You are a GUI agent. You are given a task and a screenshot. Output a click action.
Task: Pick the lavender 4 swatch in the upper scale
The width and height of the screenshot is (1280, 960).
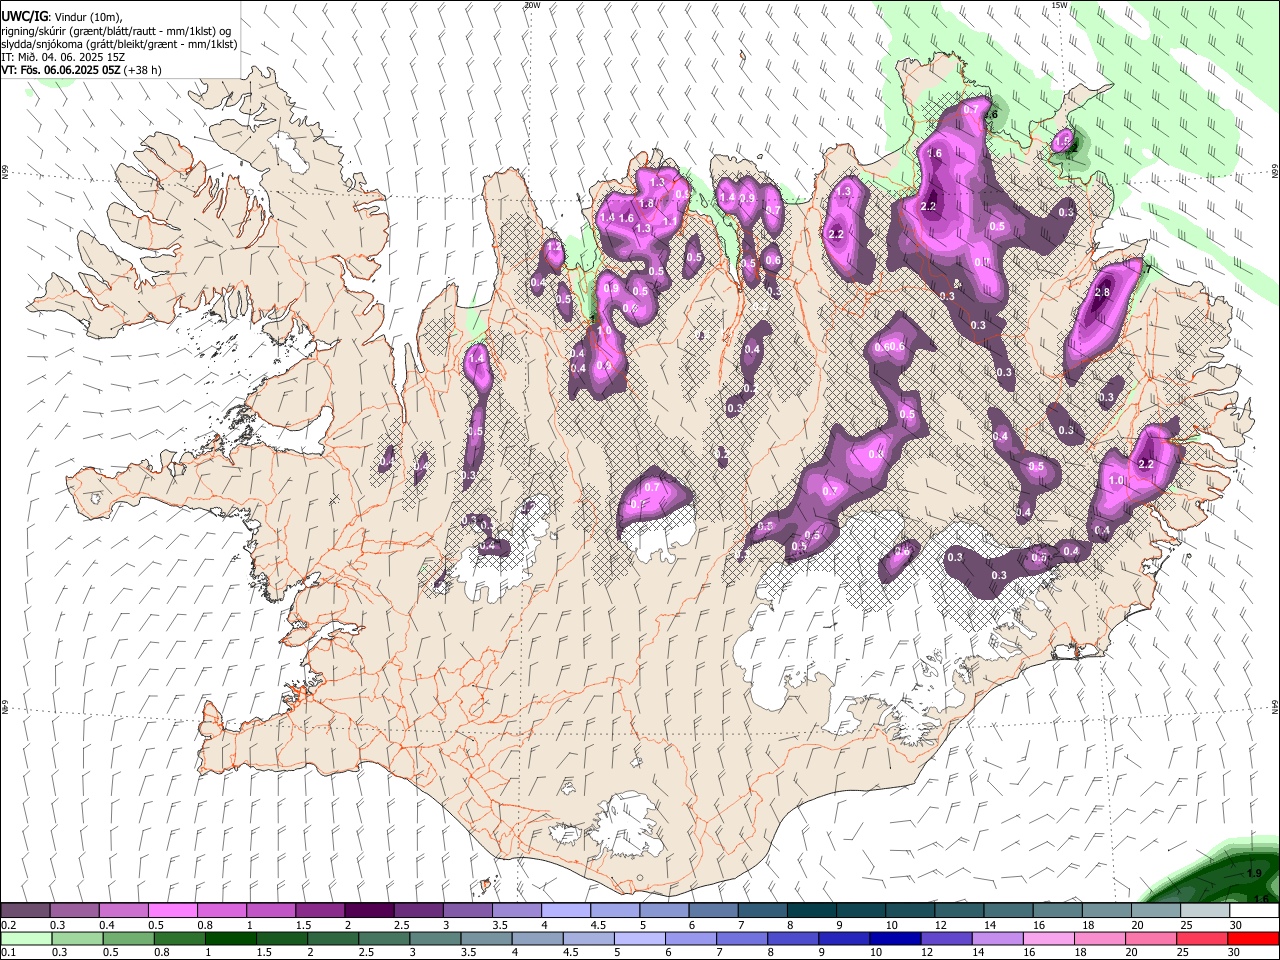click(565, 911)
